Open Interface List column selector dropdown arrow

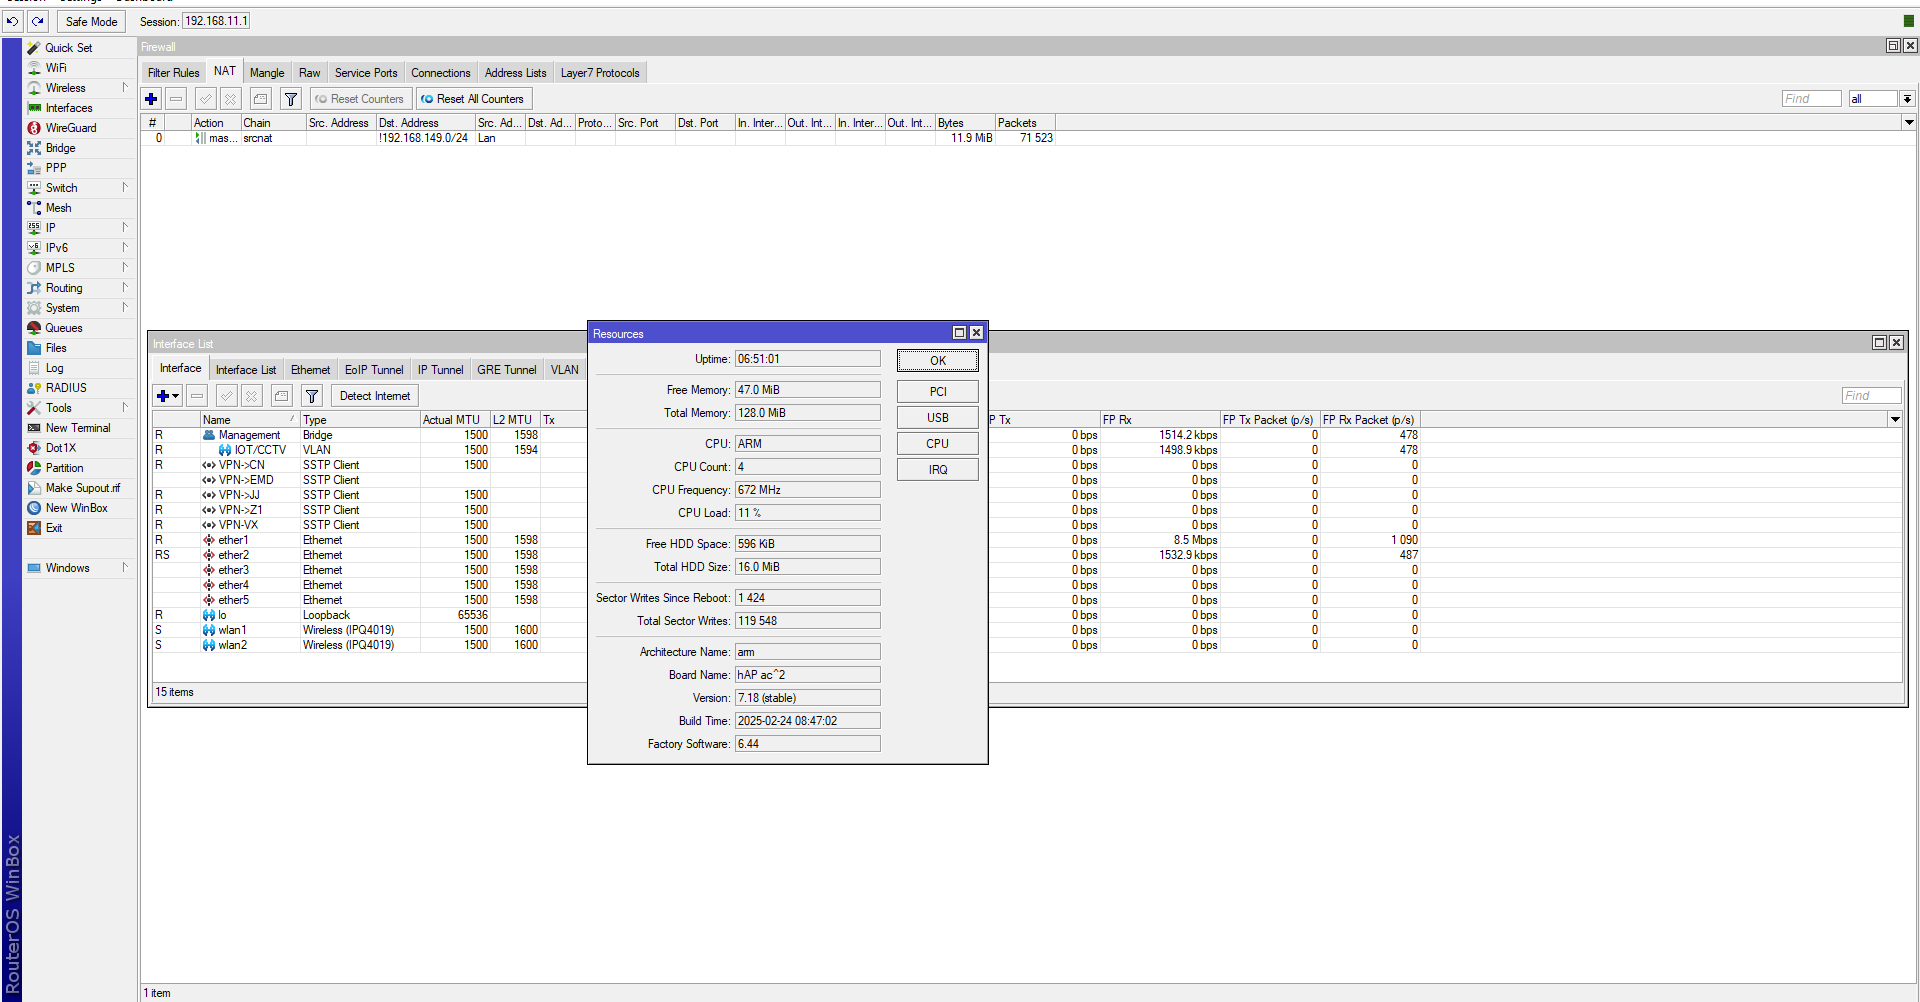coord(1895,419)
